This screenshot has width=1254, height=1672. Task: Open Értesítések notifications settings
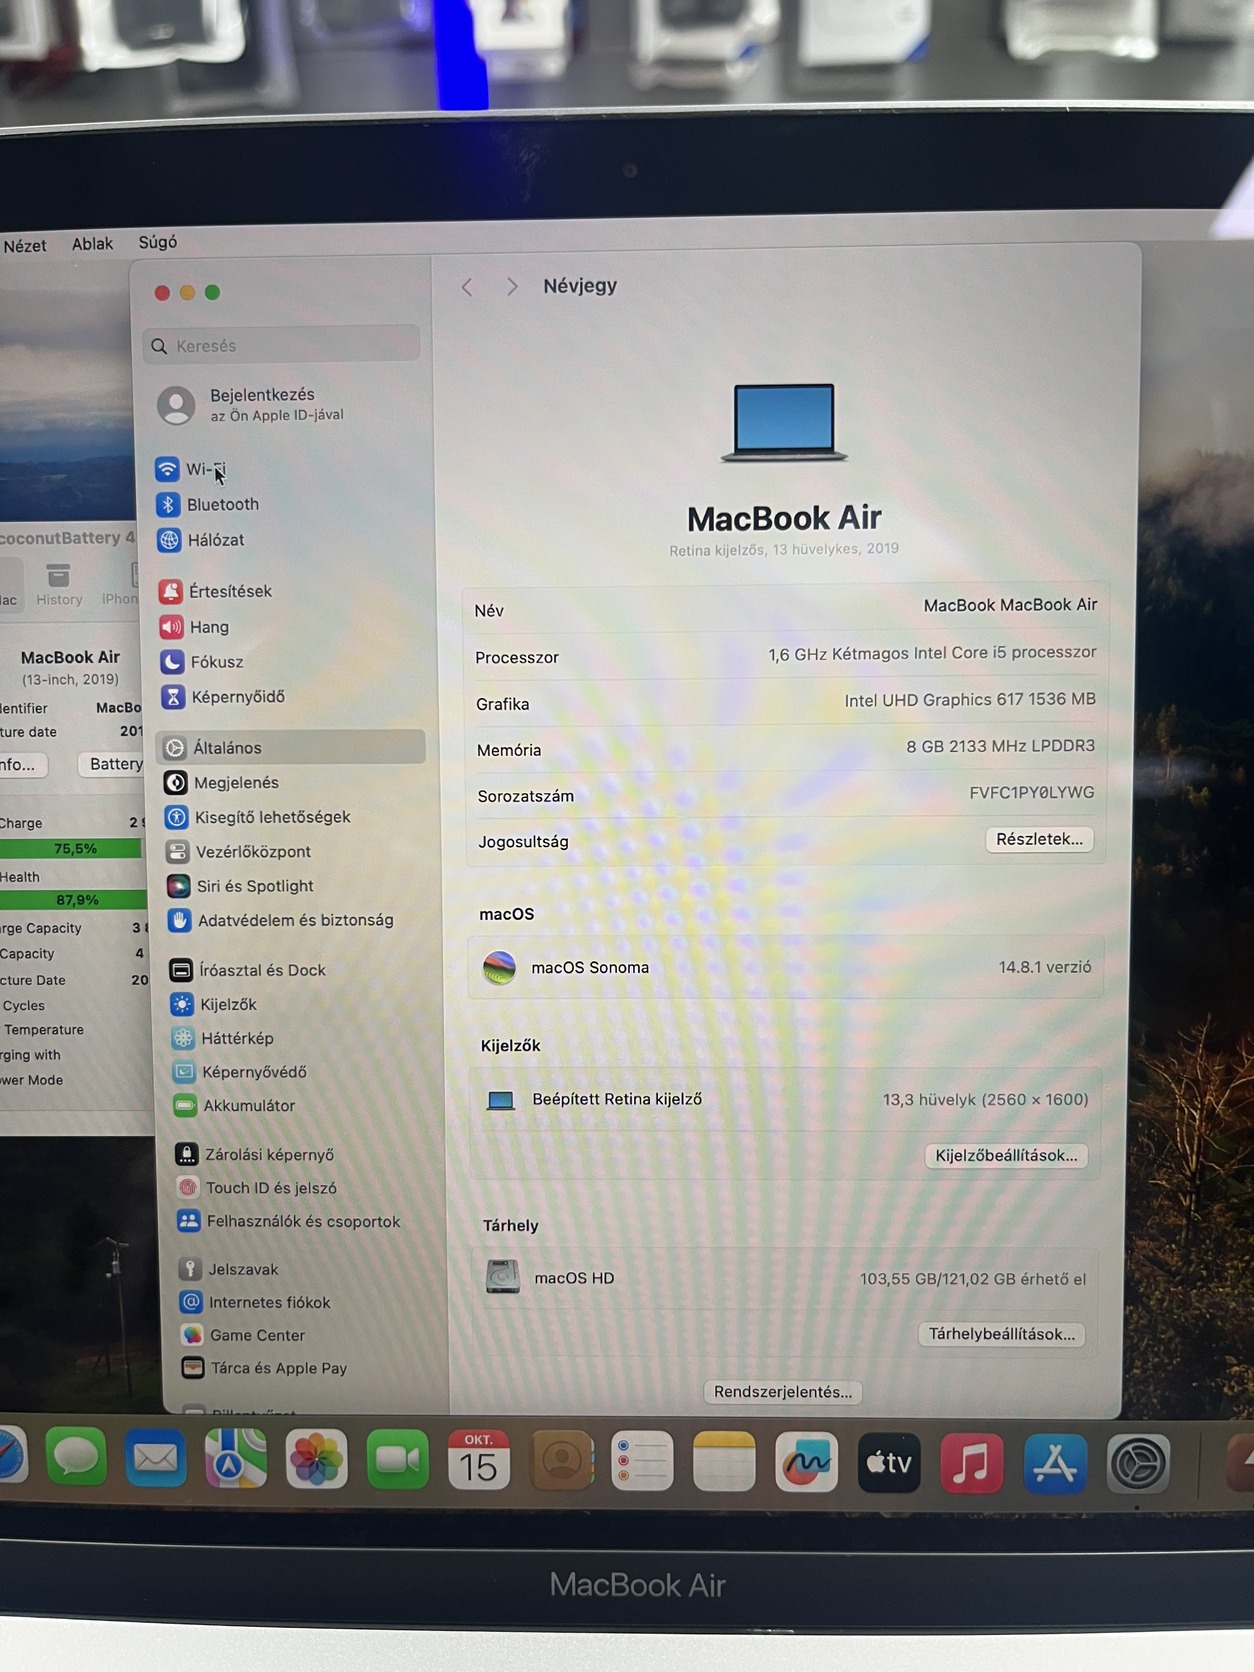[215, 591]
